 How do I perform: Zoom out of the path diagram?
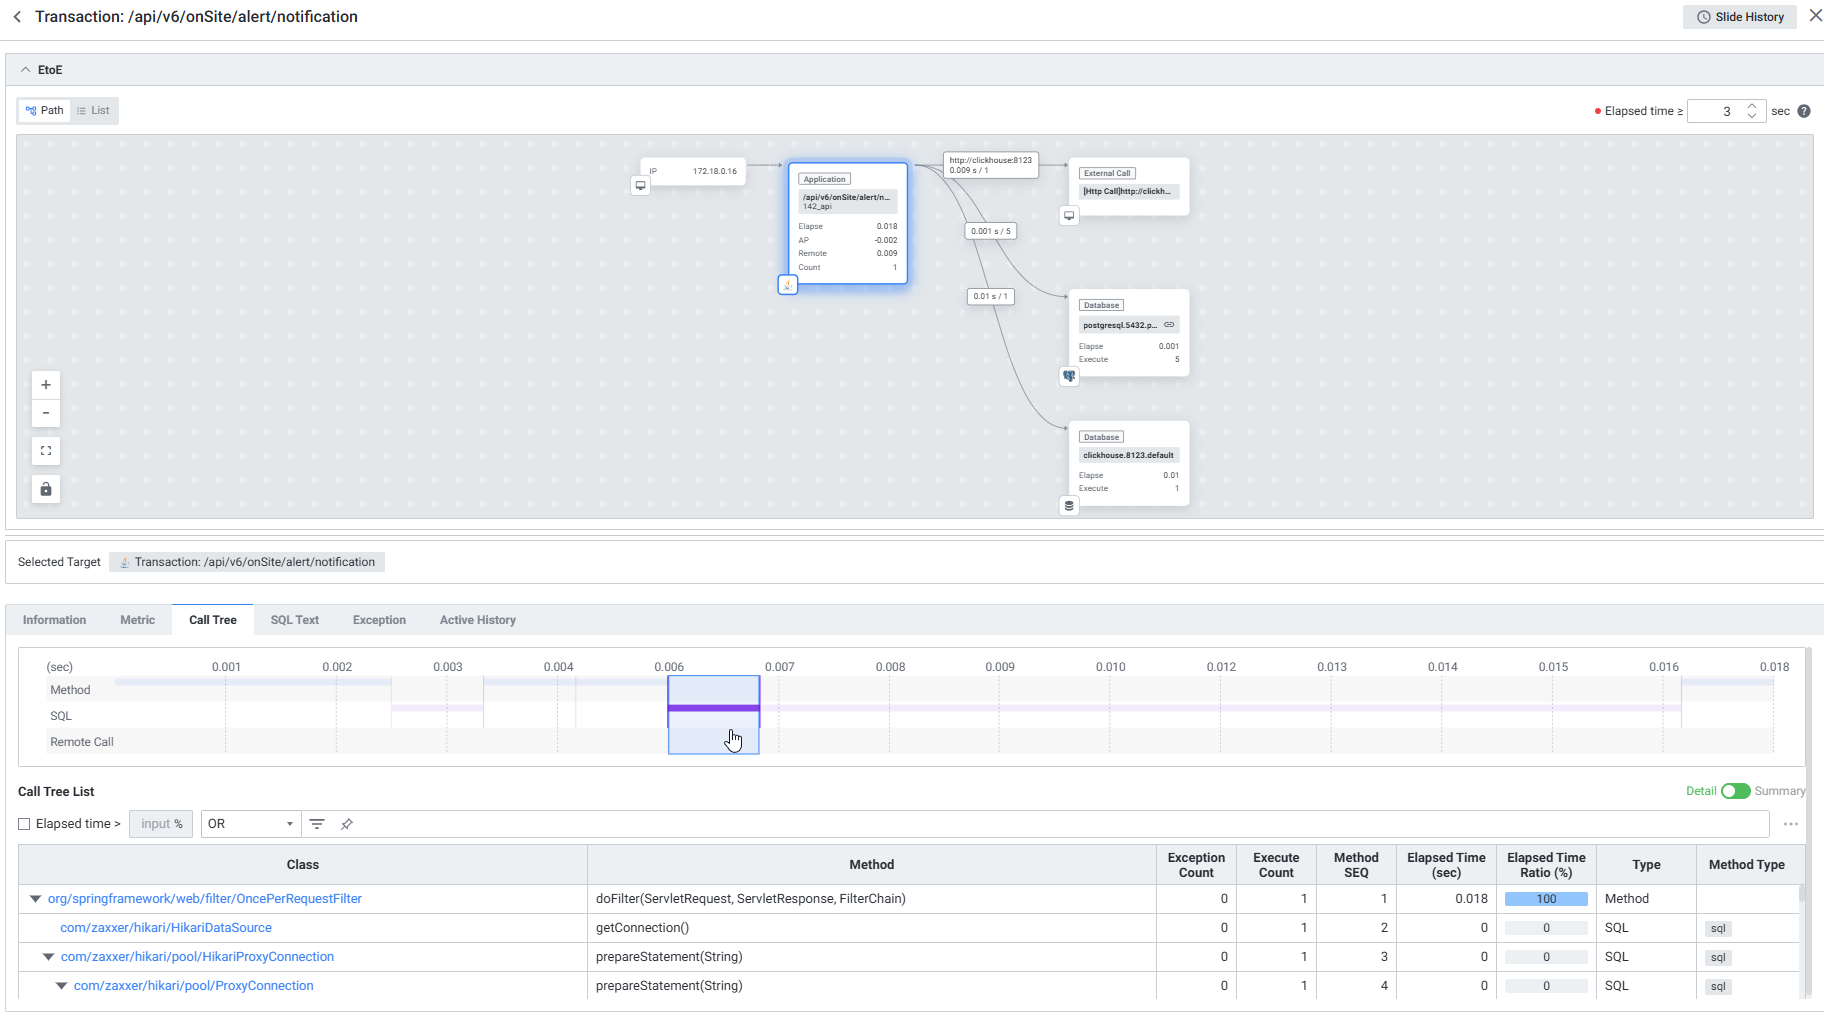[46, 413]
